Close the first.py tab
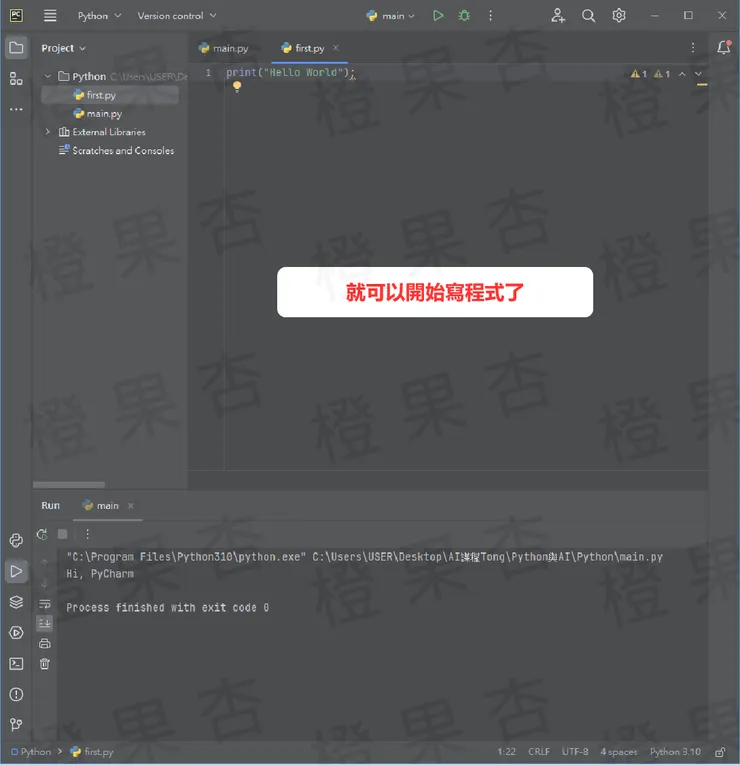 [x=336, y=48]
